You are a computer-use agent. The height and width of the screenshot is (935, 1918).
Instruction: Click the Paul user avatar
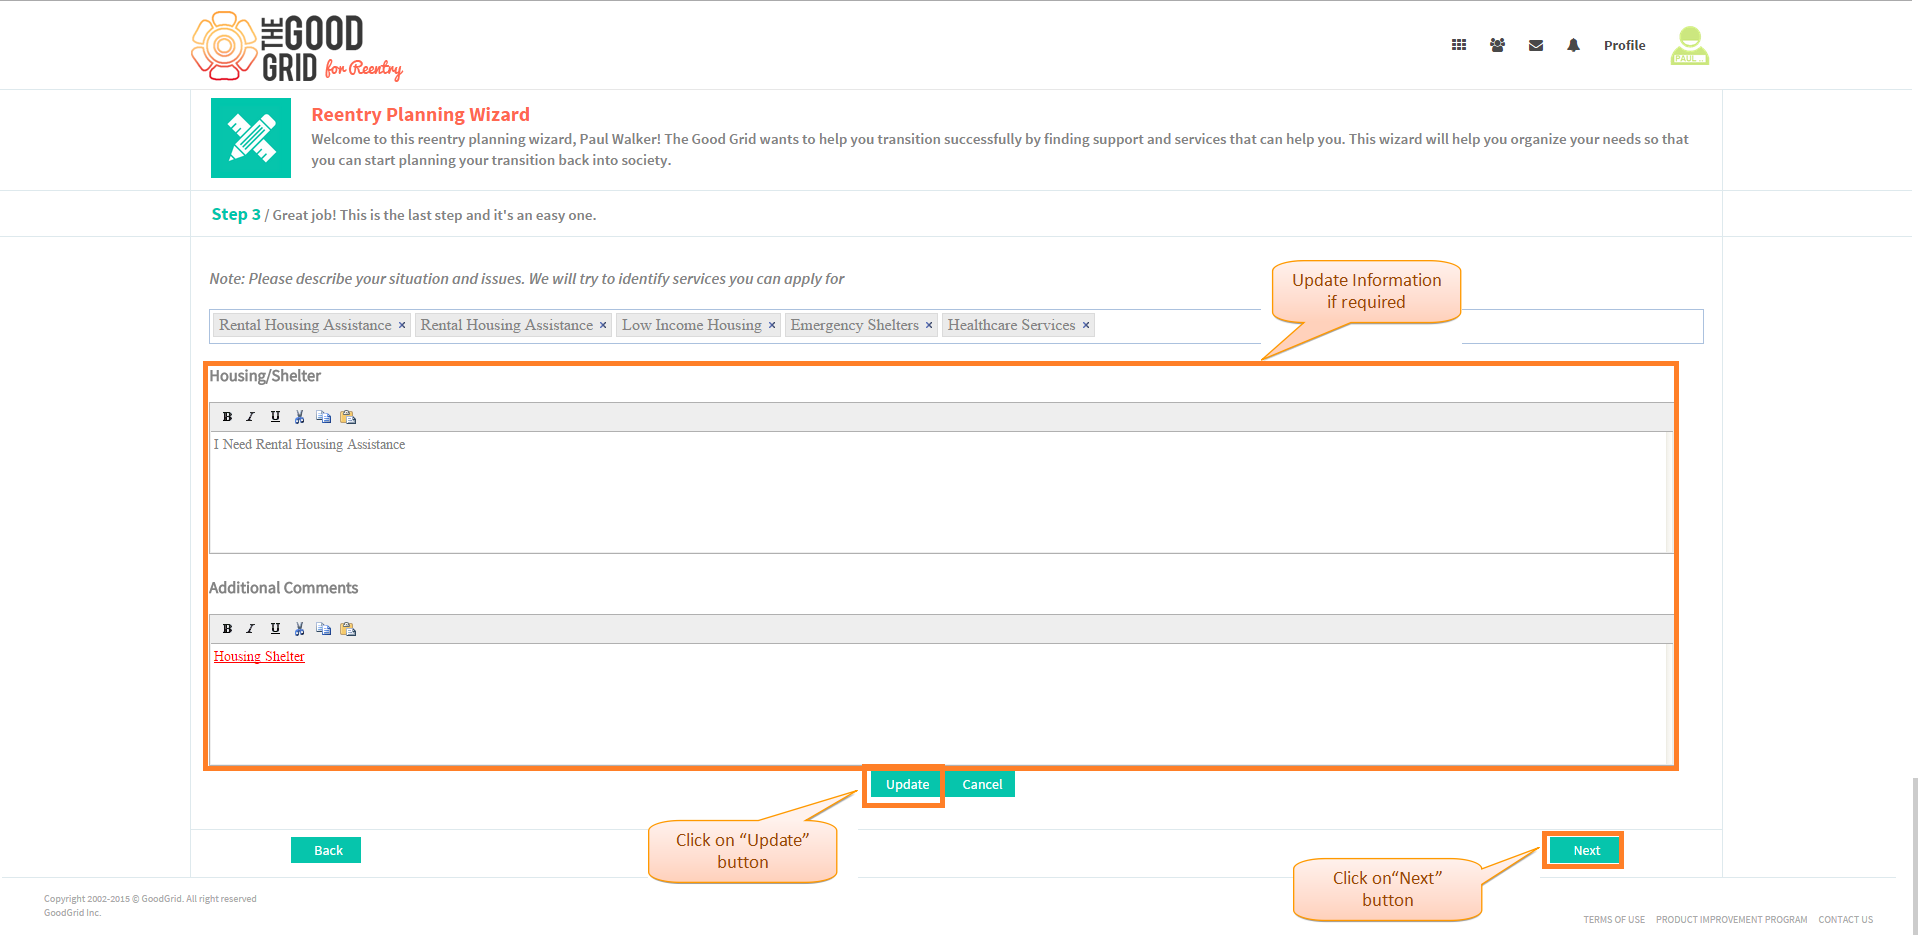point(1690,45)
